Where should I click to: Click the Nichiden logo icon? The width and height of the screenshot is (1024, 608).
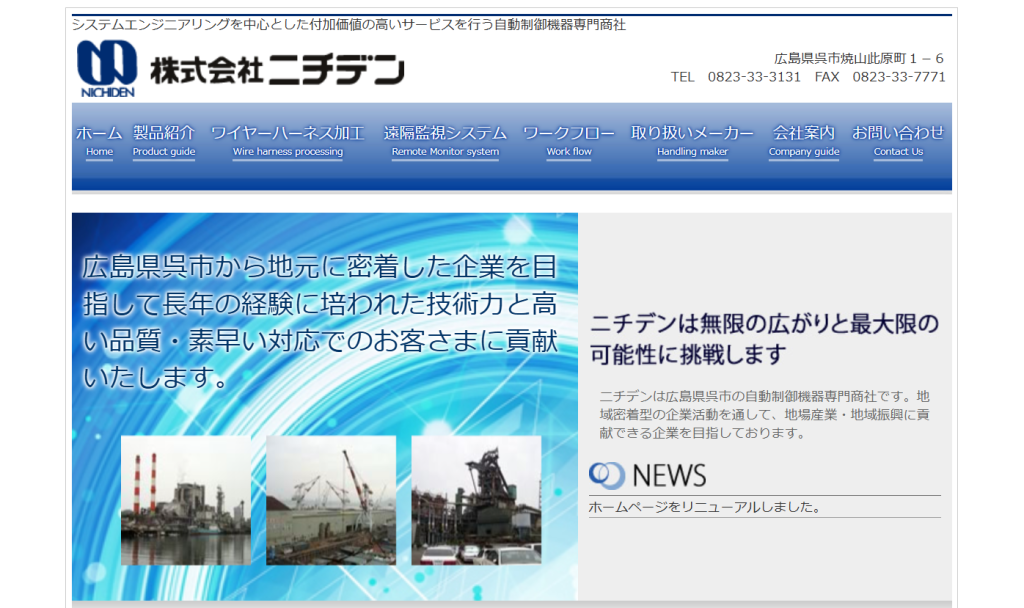(x=107, y=67)
